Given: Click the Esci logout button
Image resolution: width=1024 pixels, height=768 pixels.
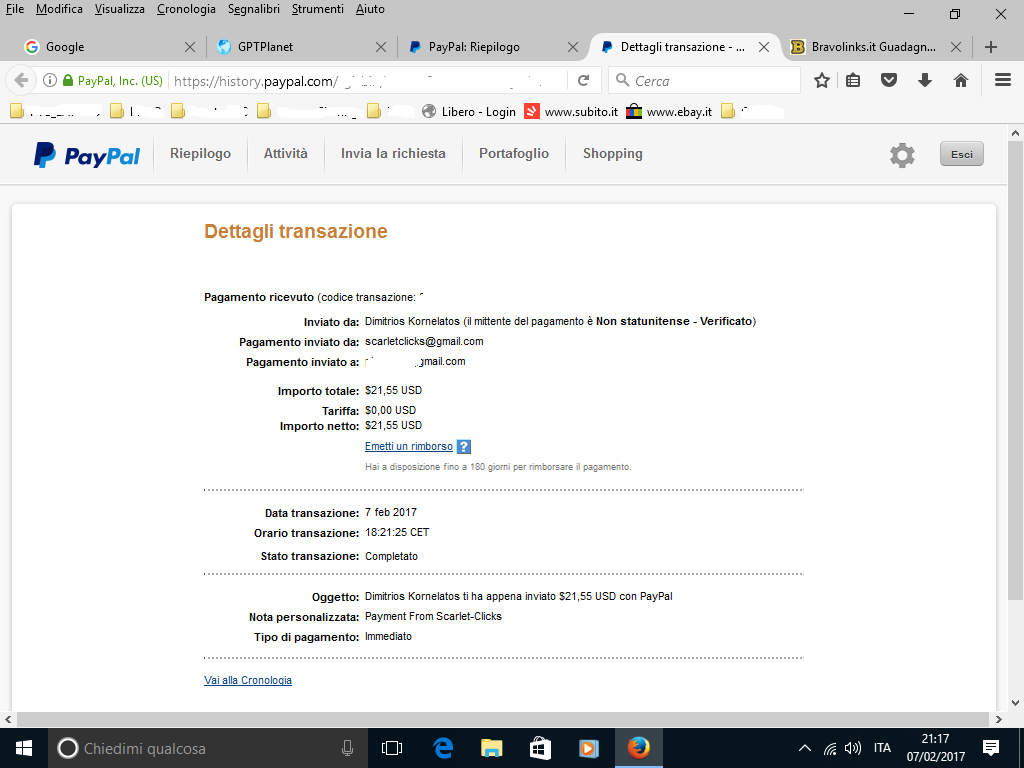Looking at the screenshot, I should click(961, 154).
